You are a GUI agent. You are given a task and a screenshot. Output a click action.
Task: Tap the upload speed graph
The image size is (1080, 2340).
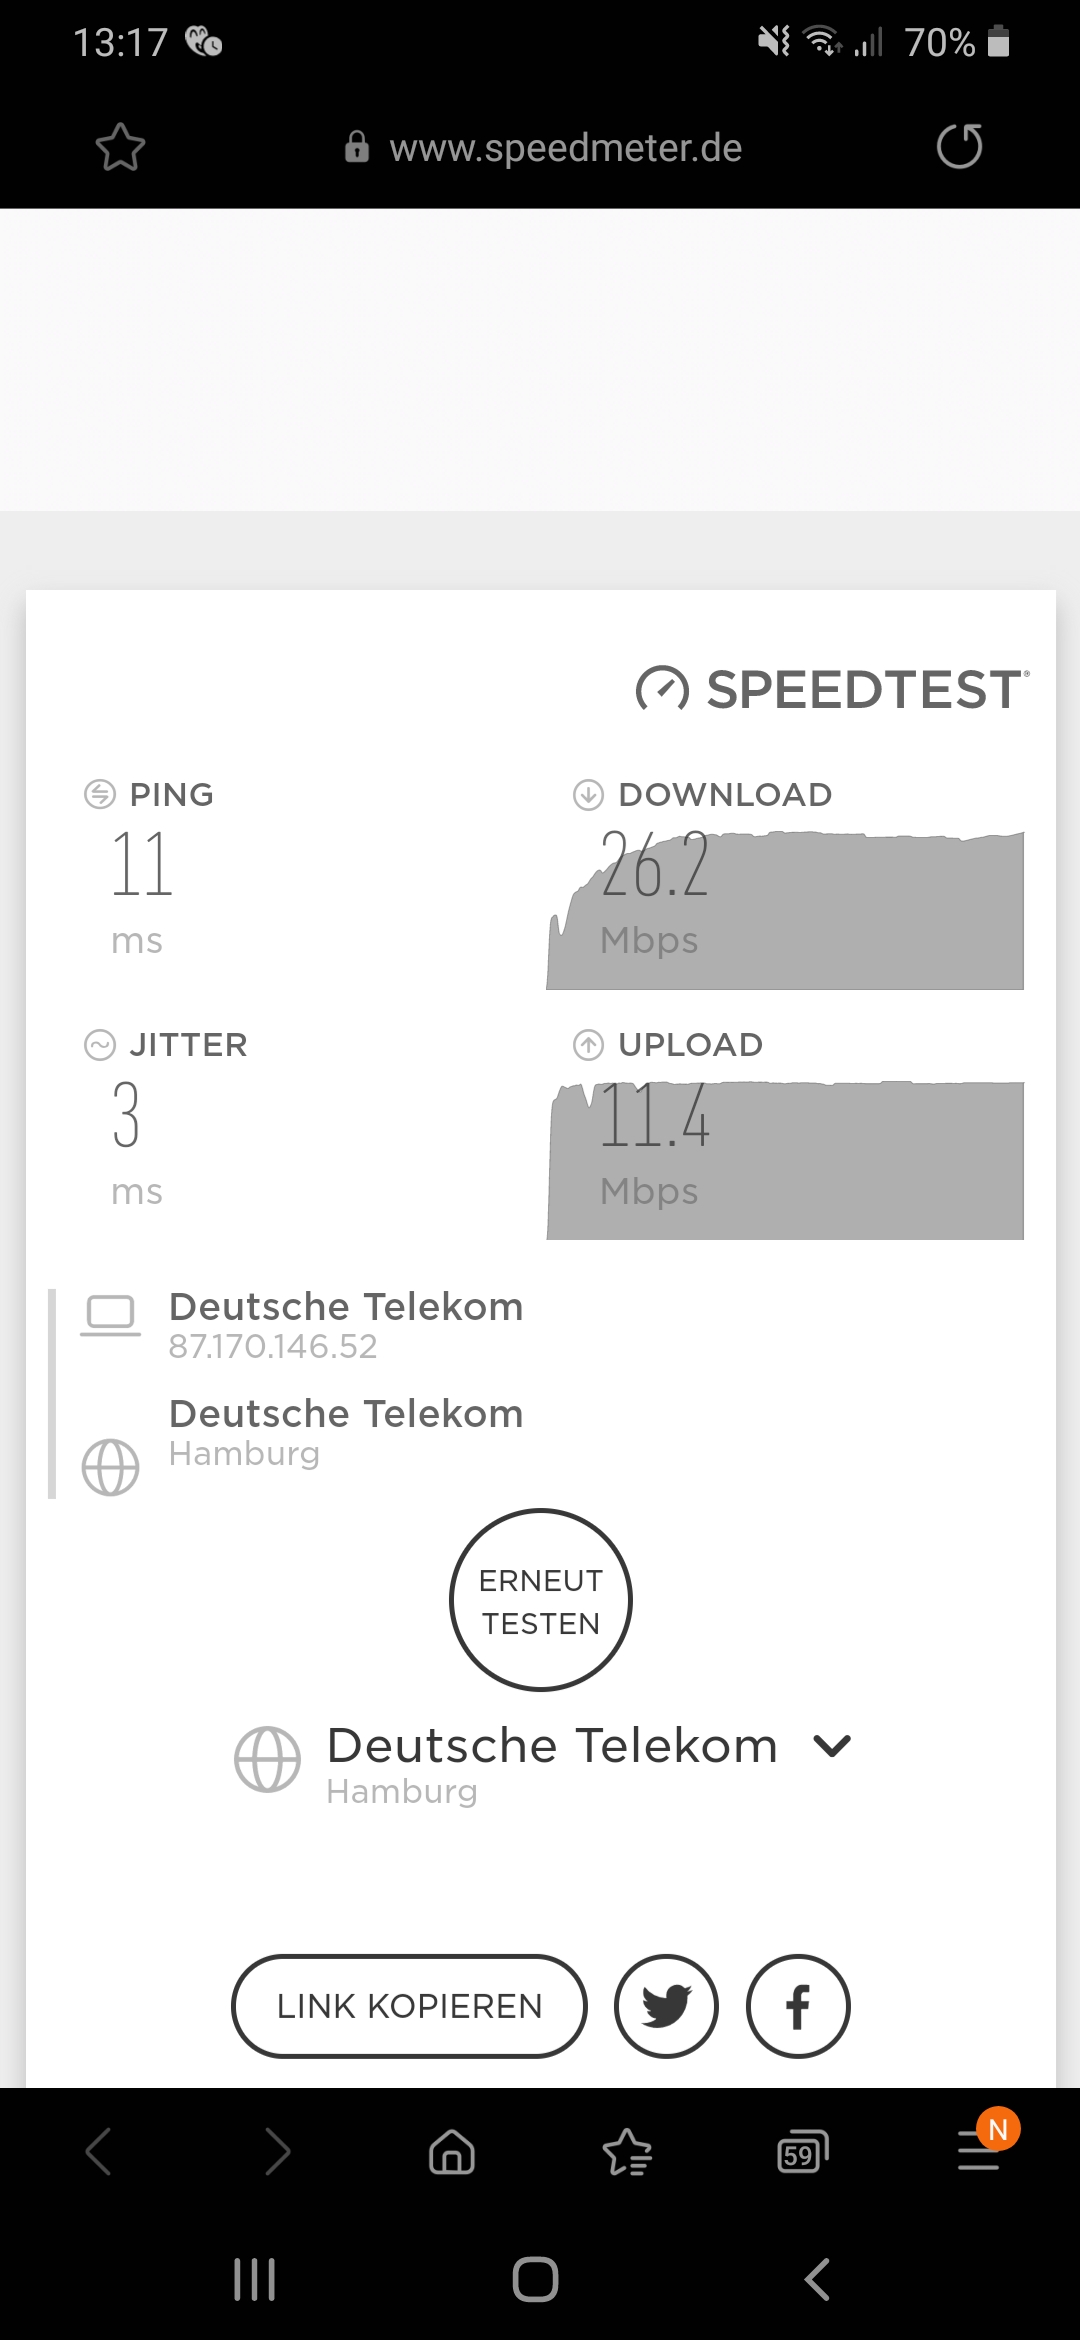(x=785, y=1160)
